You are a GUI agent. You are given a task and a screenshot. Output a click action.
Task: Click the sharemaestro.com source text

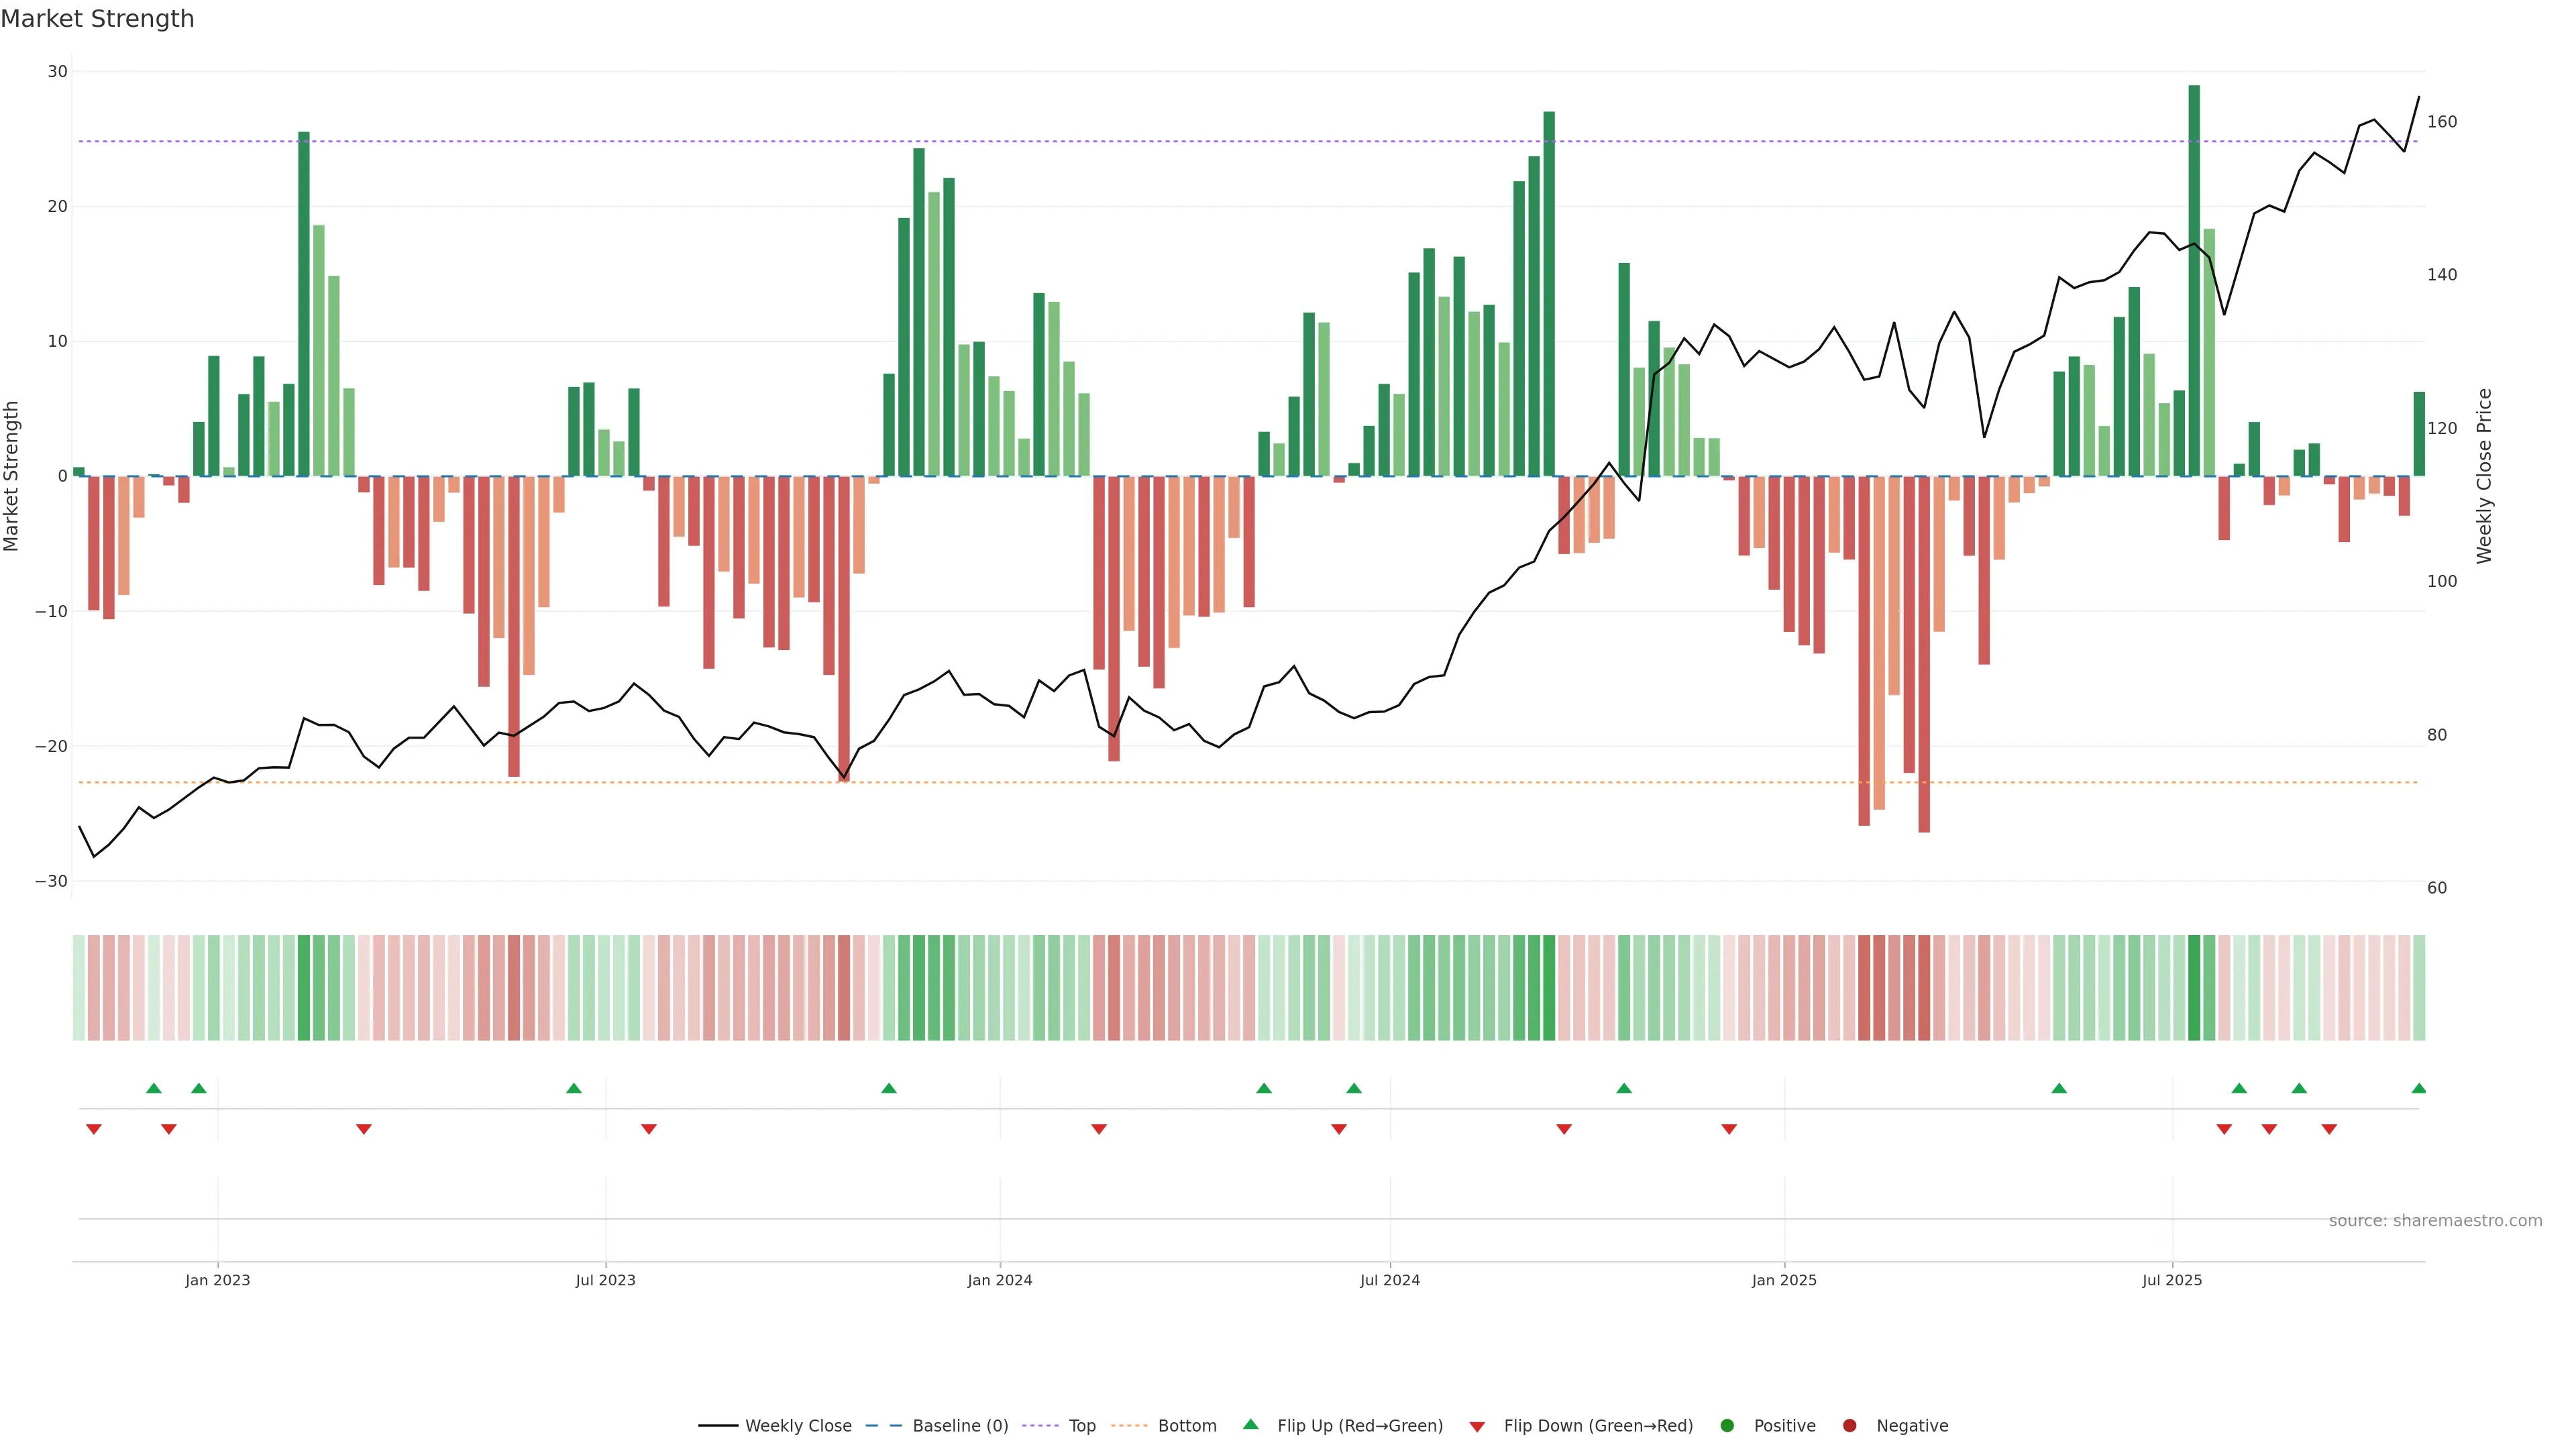coord(2435,1221)
